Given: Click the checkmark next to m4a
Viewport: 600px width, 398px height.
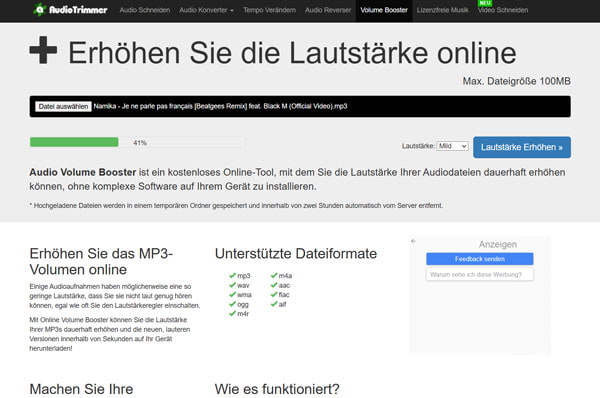Looking at the screenshot, I should click(274, 275).
